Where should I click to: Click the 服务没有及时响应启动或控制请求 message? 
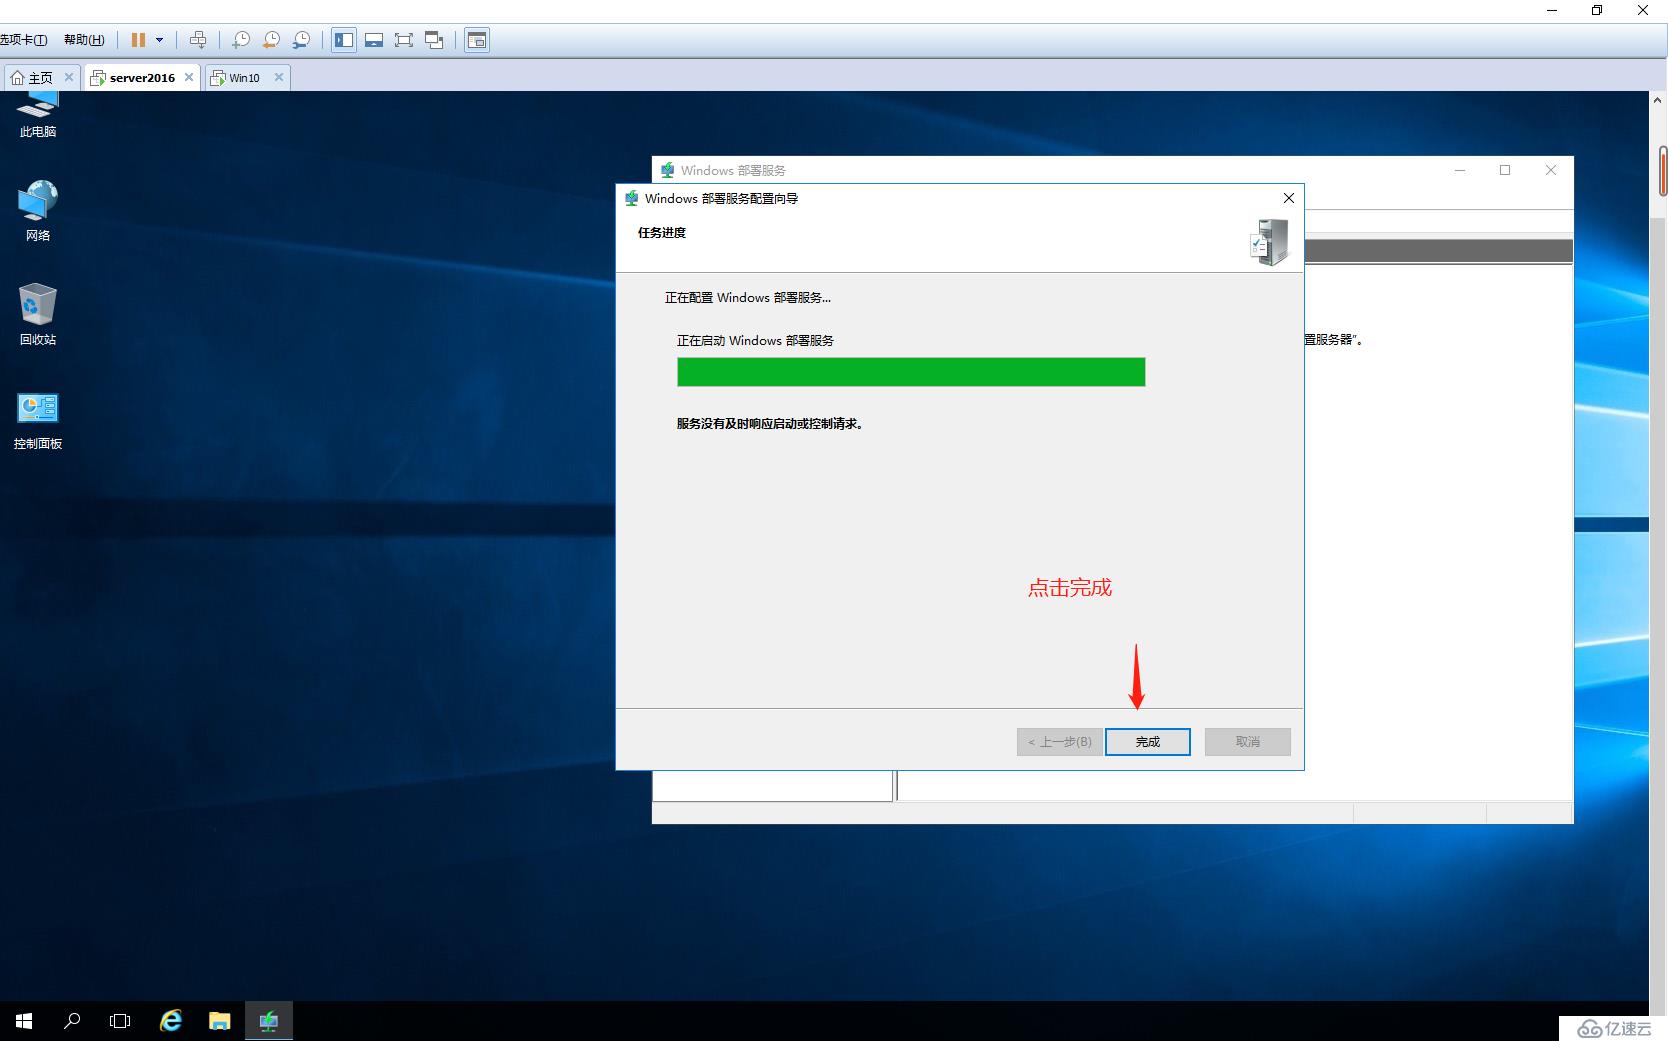[x=770, y=424]
